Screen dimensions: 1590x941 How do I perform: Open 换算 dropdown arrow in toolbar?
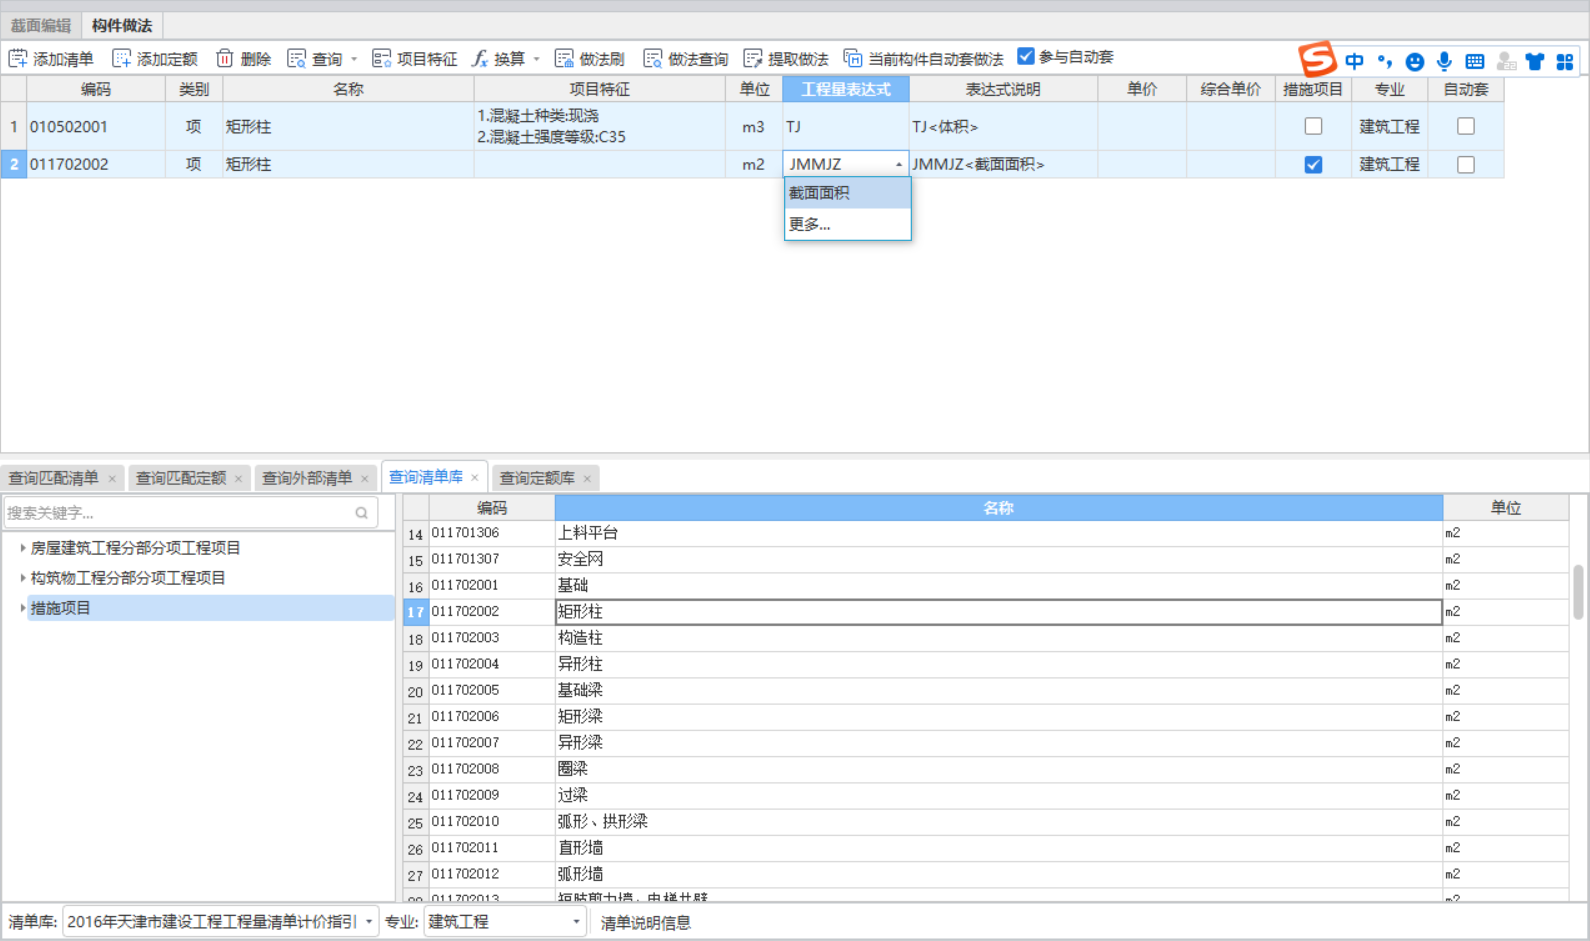(x=536, y=59)
